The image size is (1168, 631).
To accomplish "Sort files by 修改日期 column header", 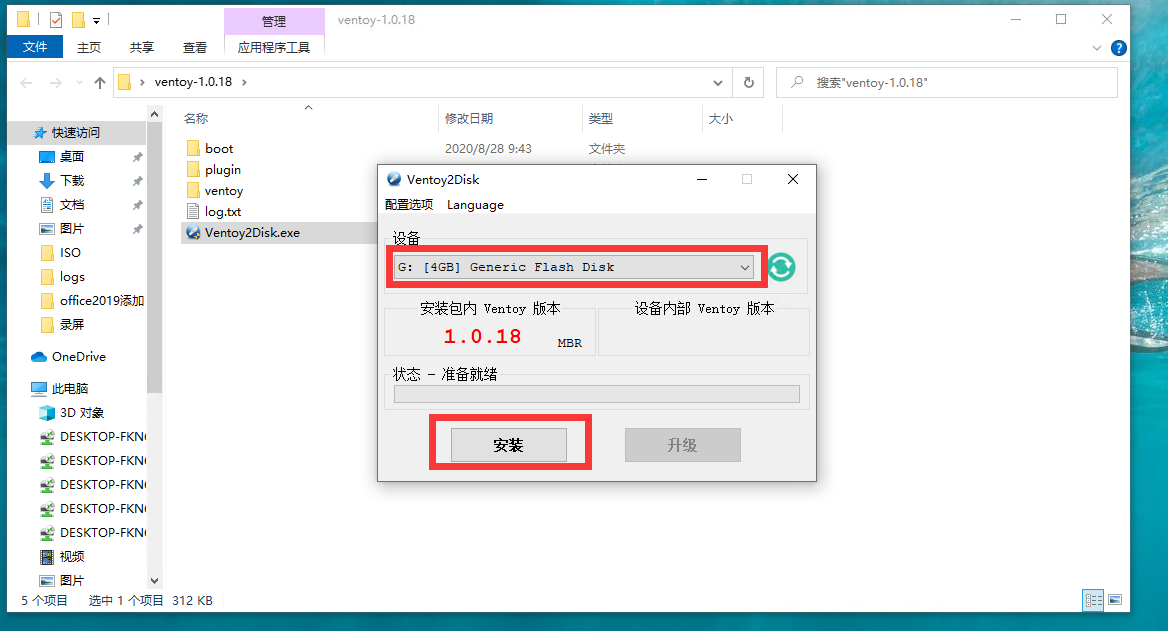I will (x=469, y=119).
